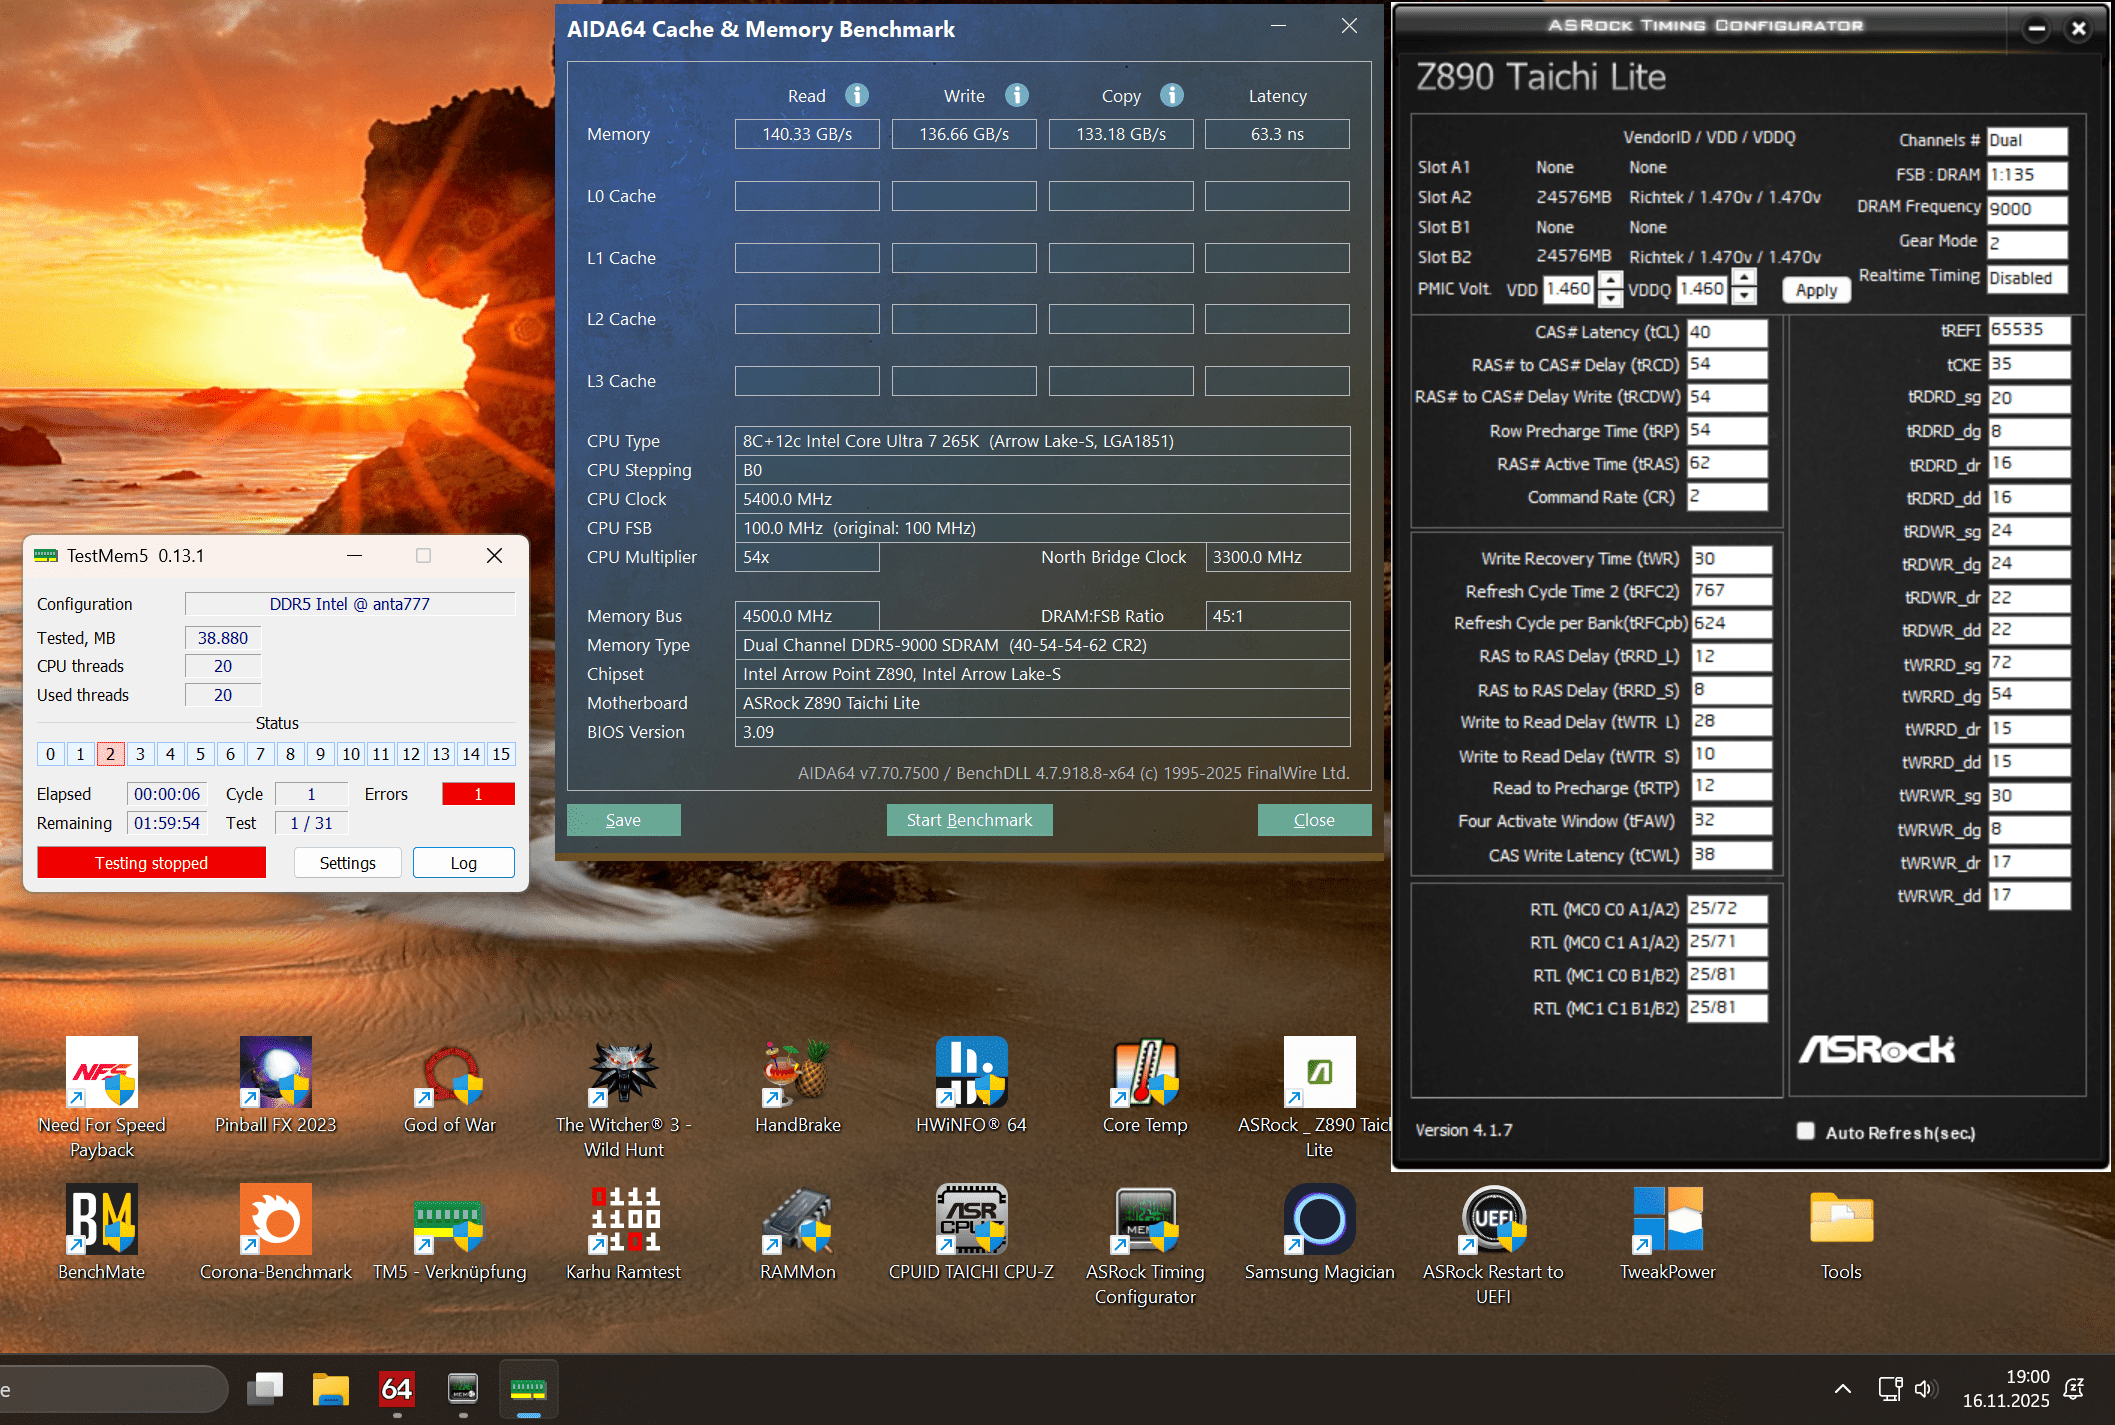
Task: Enable the Auto Refresh checkbox
Action: tap(1805, 1131)
